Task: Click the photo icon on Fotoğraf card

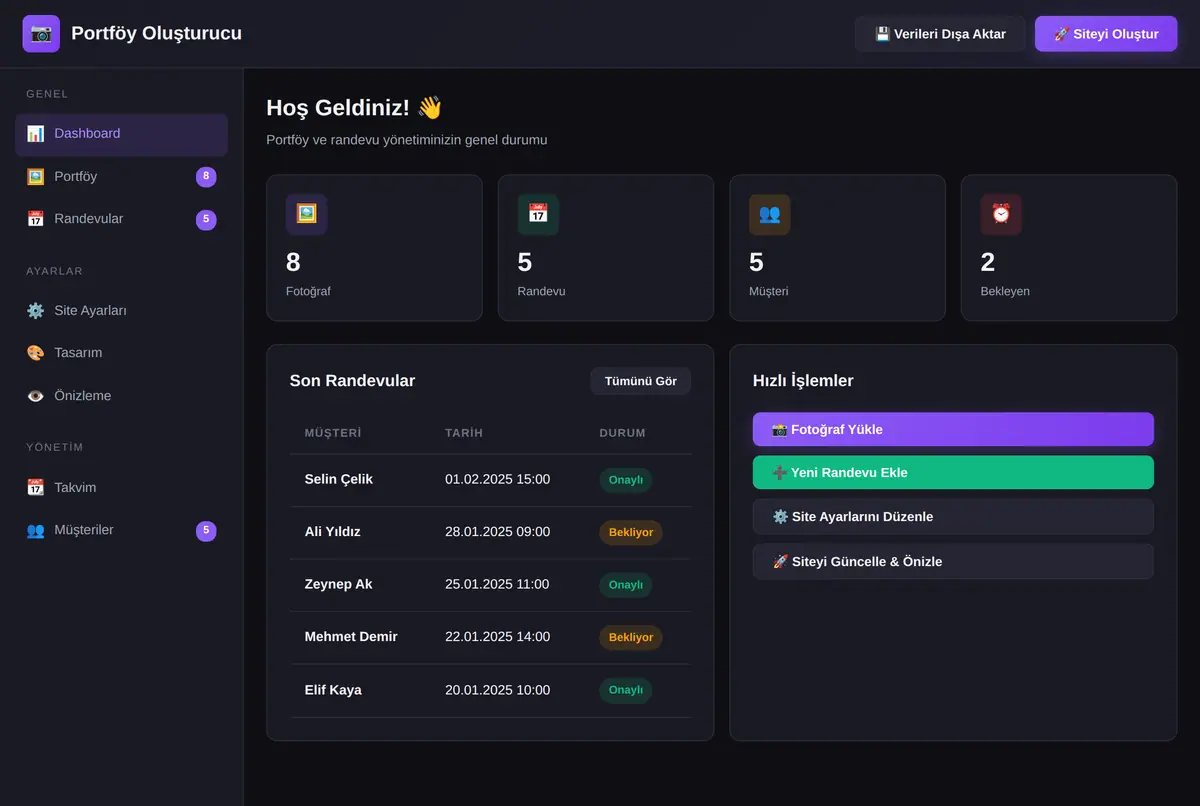Action: [306, 214]
